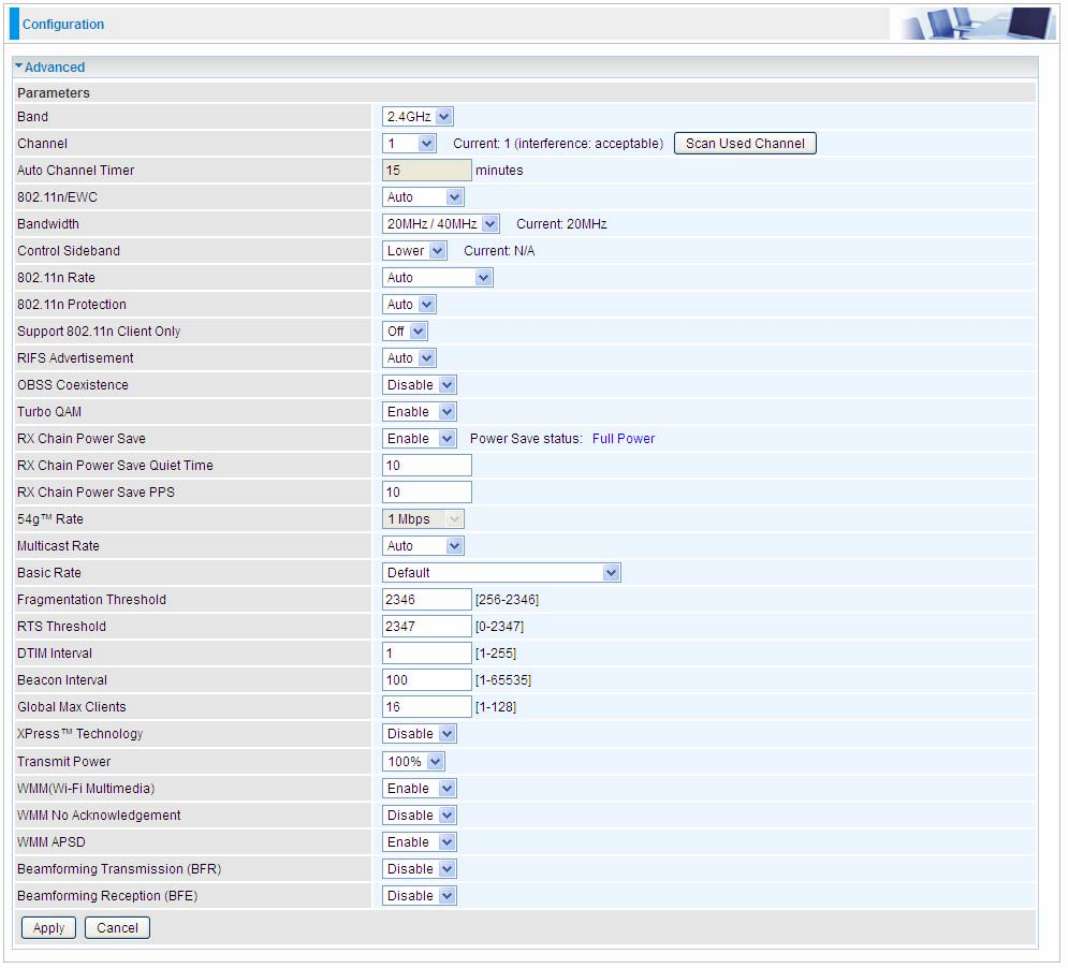Viewport: 1068px width, 968px height.
Task: Open Beamforming Reception (BFE) dropdown
Action: click(x=420, y=896)
